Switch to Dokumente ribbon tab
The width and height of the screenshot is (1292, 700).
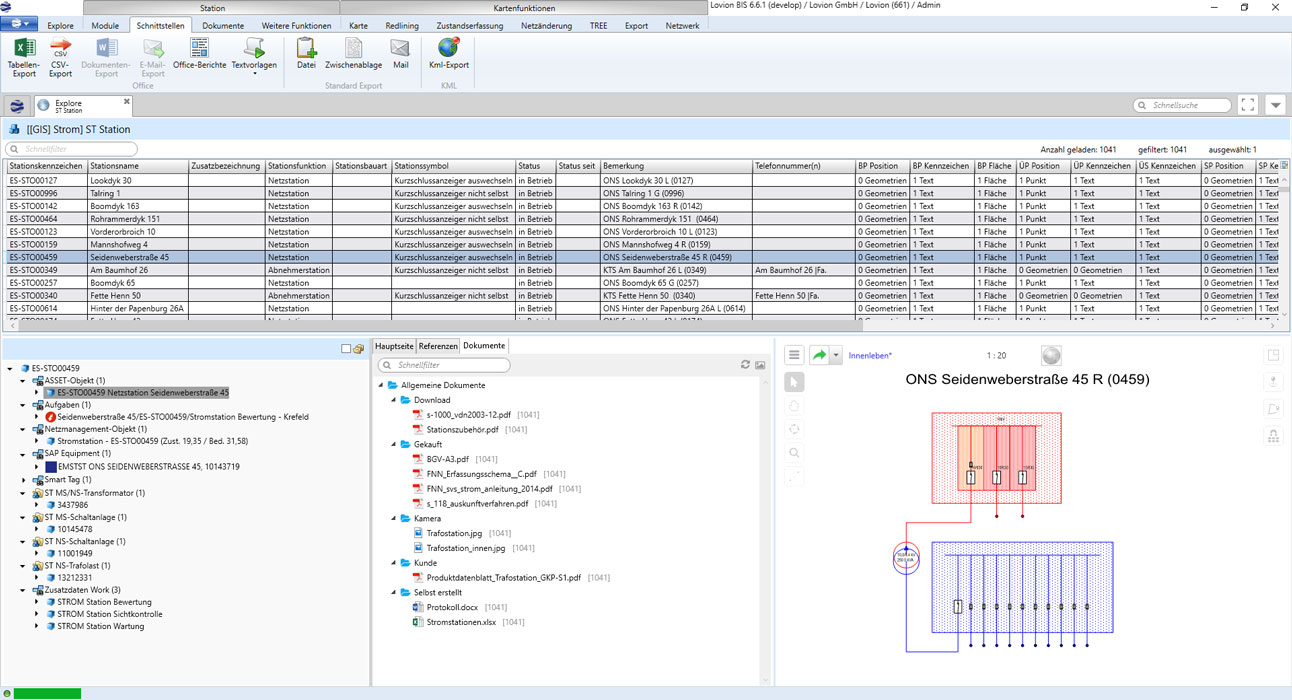click(x=223, y=26)
